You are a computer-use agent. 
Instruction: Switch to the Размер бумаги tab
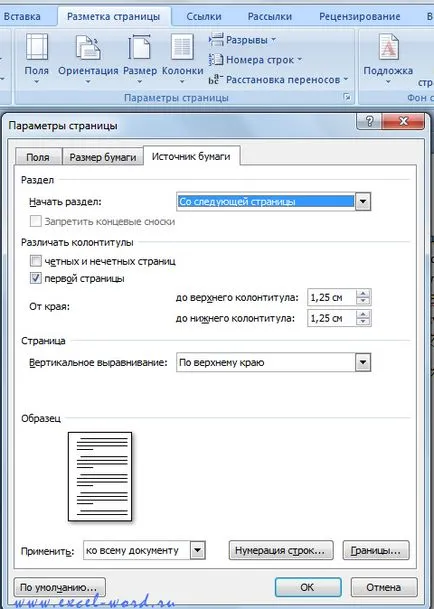(103, 157)
